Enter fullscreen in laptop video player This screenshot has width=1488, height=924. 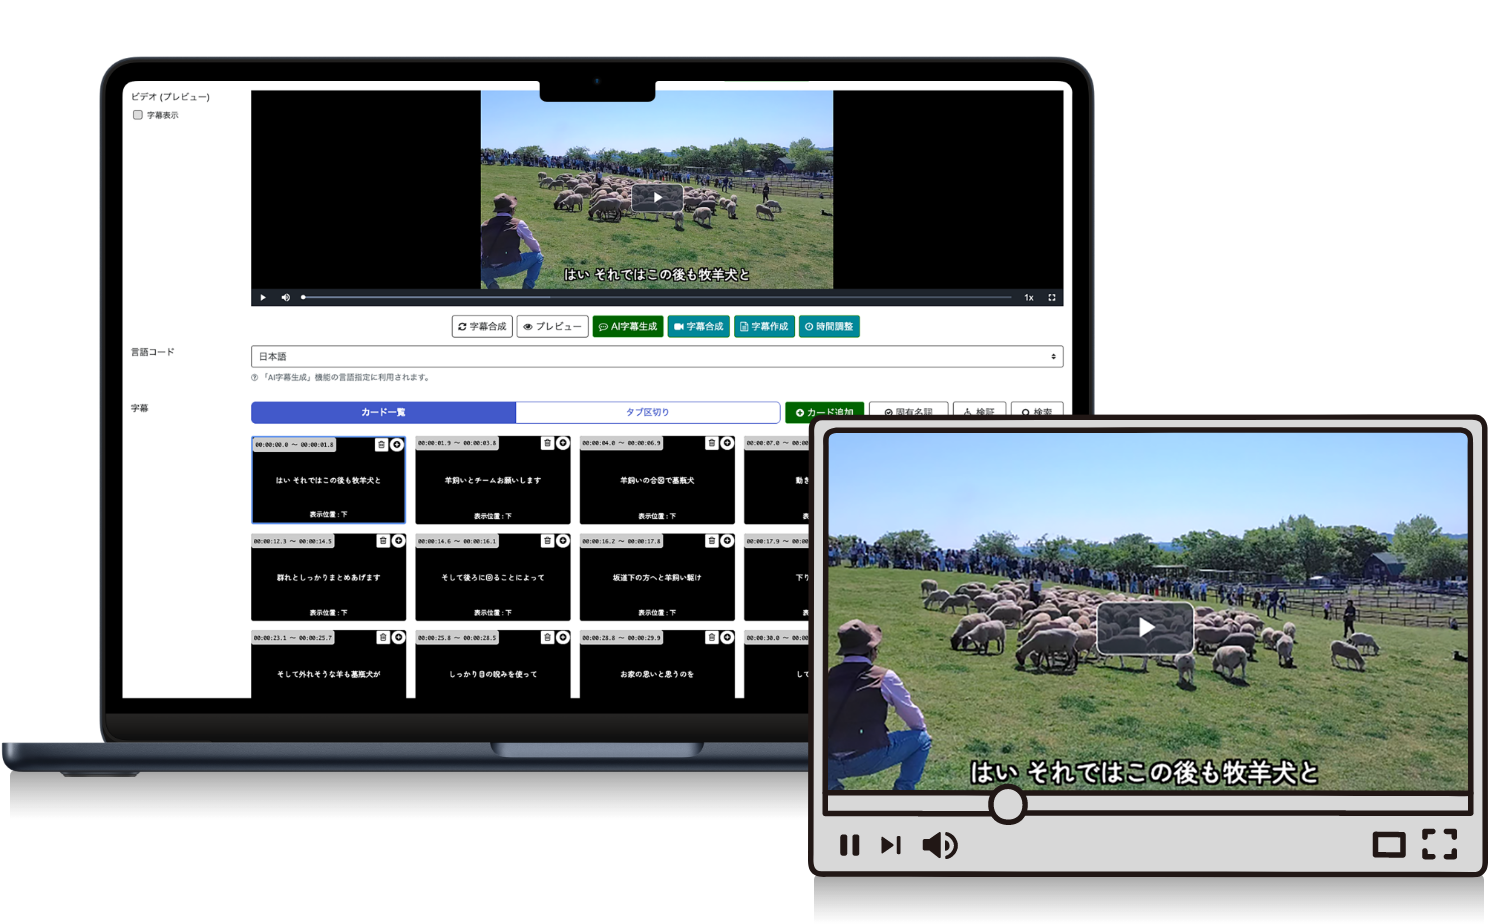click(x=1051, y=298)
